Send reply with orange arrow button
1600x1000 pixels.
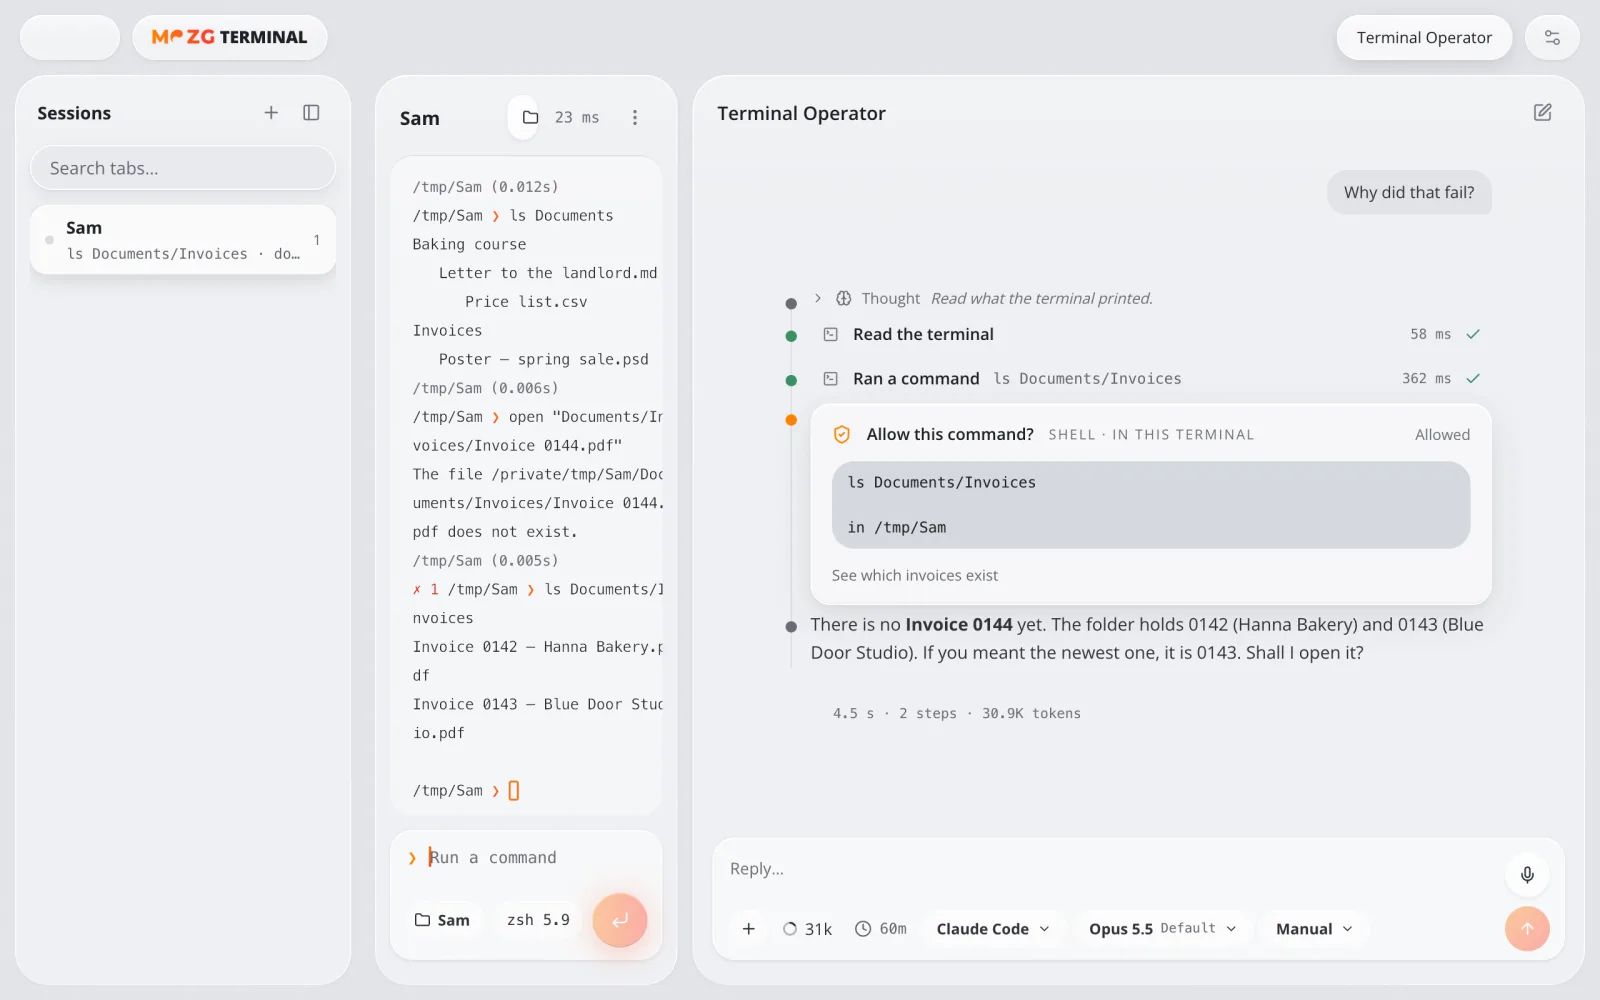[1527, 929]
